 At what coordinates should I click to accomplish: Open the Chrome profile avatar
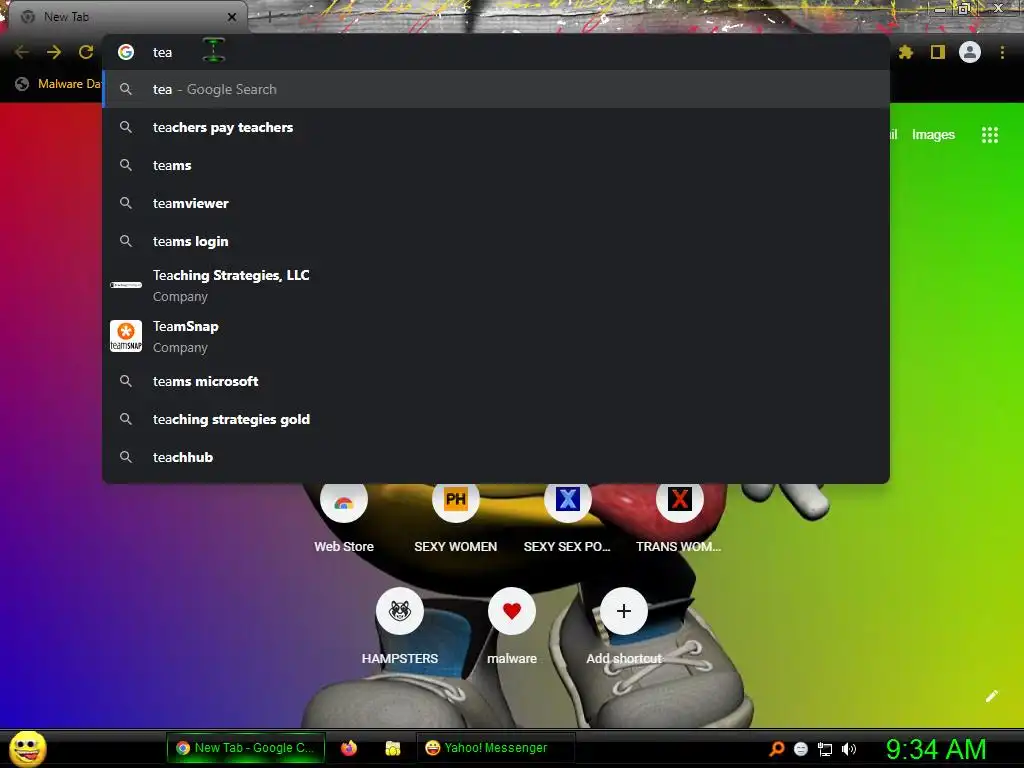click(x=970, y=52)
